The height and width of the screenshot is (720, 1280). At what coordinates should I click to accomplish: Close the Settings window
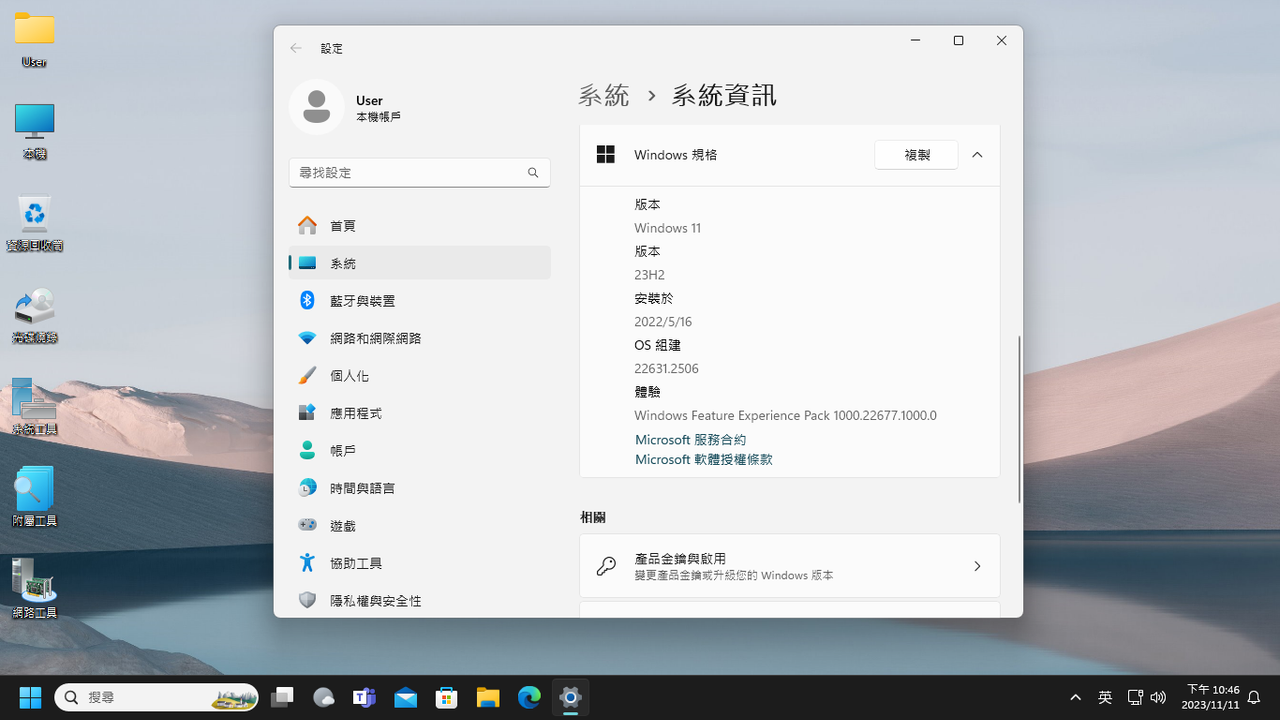click(1001, 41)
